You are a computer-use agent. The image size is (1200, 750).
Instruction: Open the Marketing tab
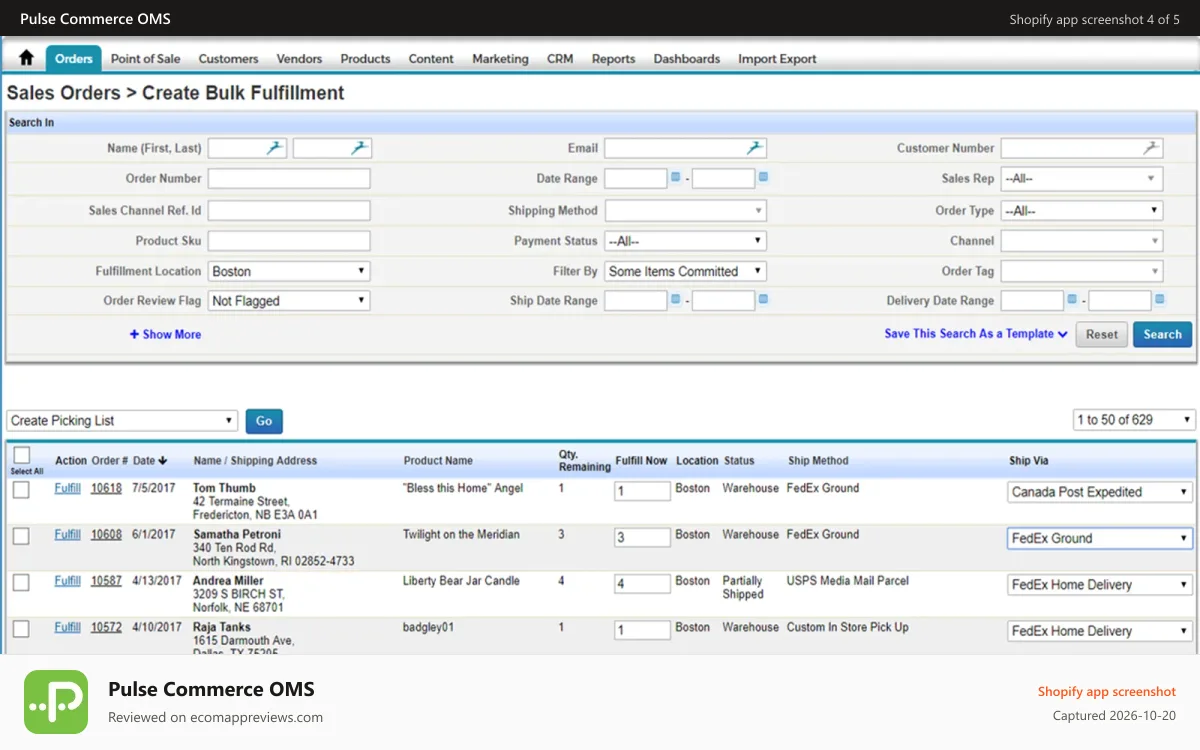tap(501, 59)
